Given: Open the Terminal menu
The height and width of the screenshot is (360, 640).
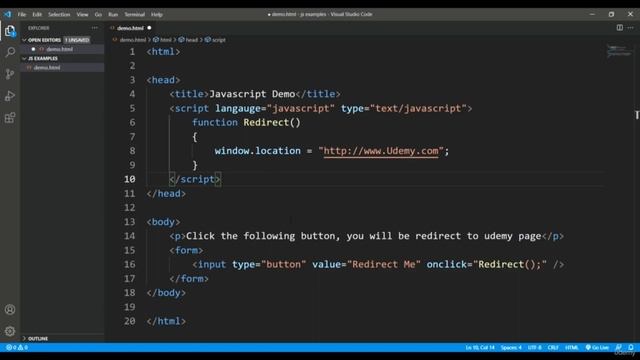Looking at the screenshot, I should tap(135, 14).
